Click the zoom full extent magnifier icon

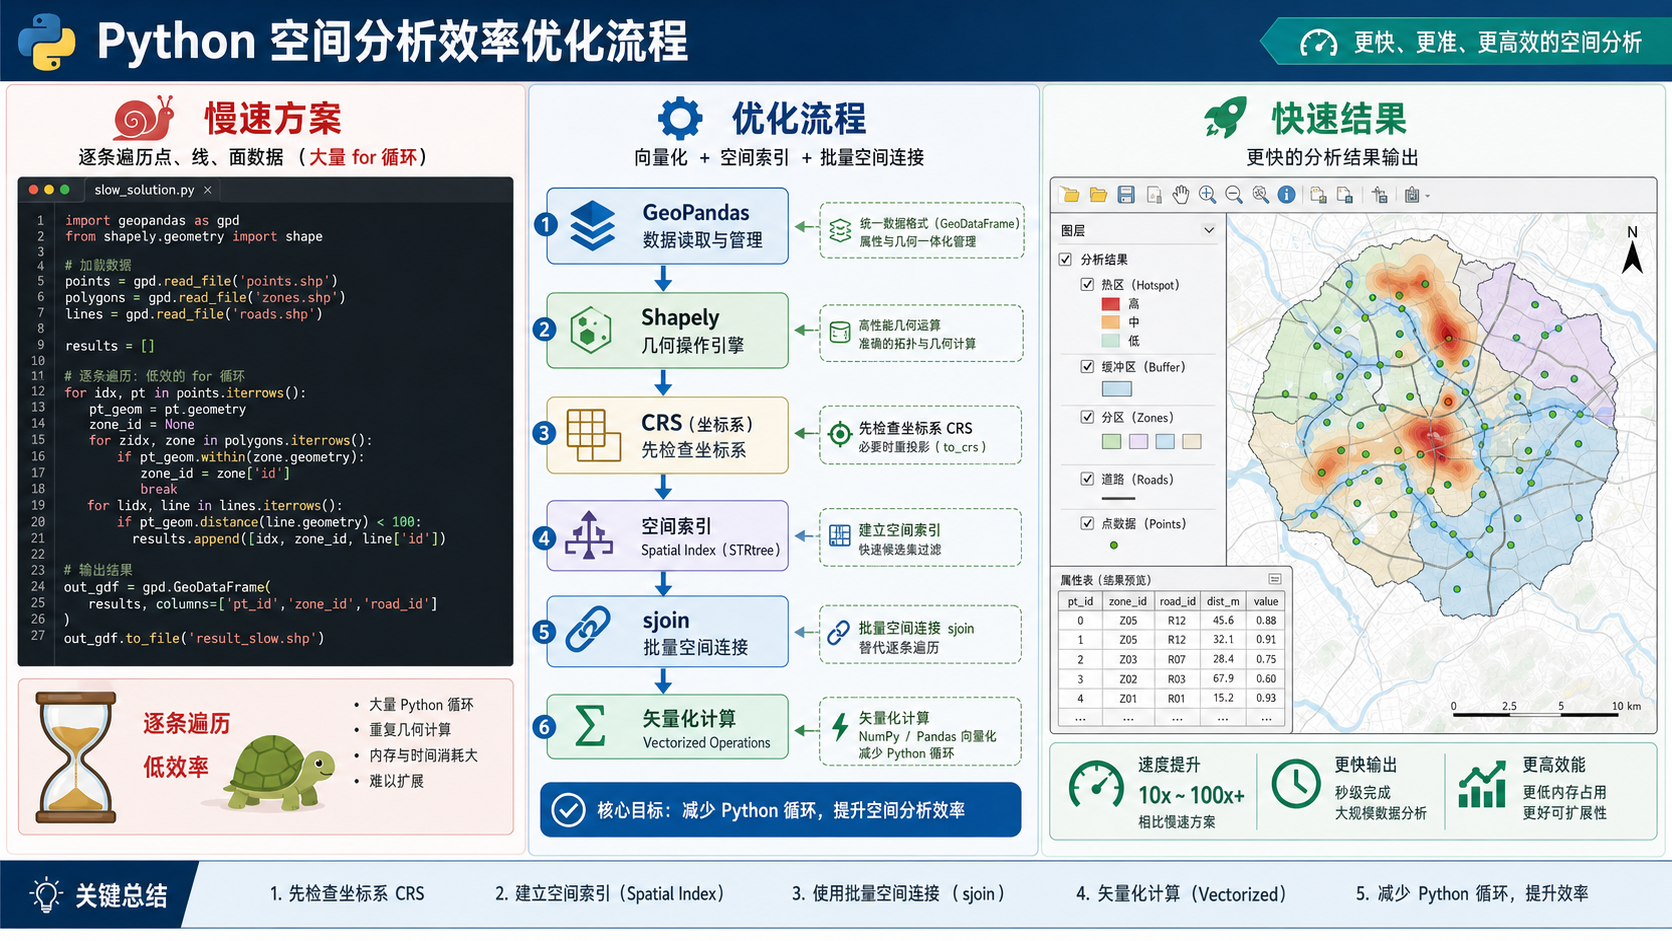tap(1260, 195)
